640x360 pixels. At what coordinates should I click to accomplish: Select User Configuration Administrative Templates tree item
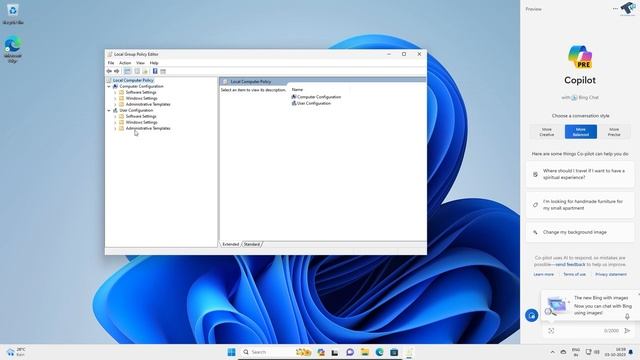pyautogui.click(x=148, y=129)
